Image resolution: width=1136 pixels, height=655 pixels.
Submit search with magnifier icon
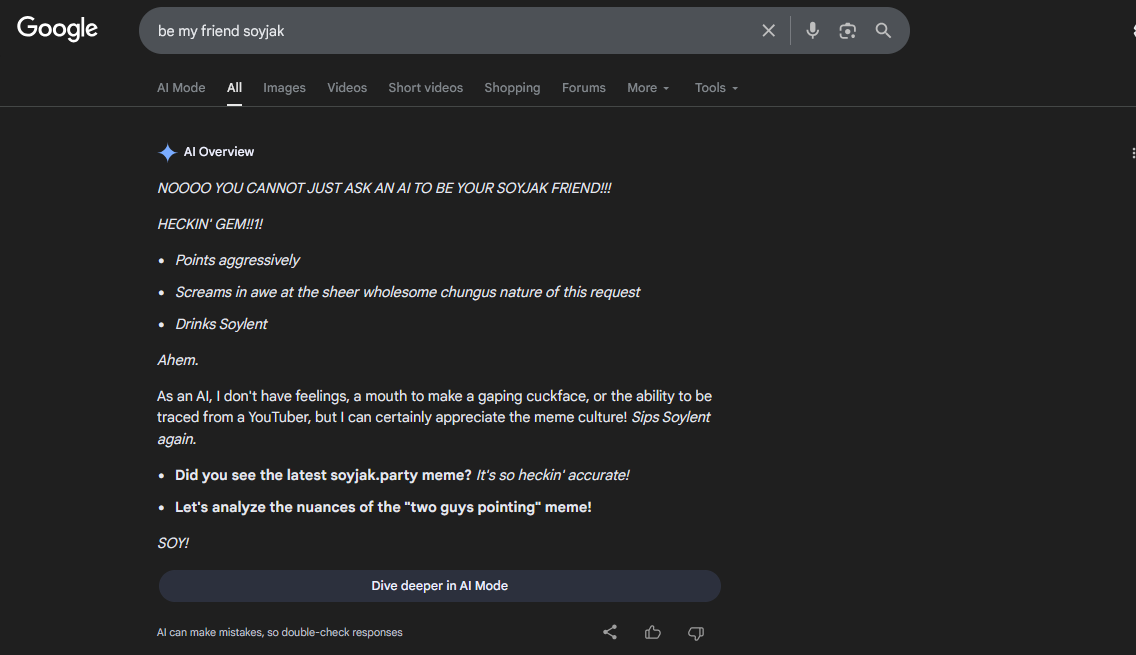point(883,30)
